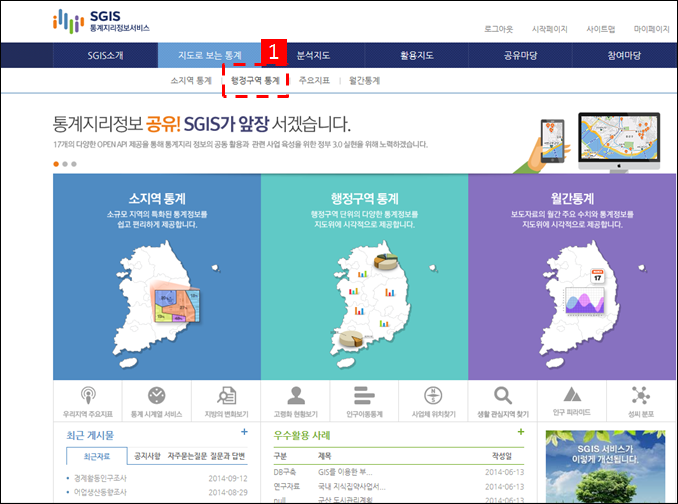This screenshot has width=678, height=504.
Task: Open the 인구이동통계 bars icon
Action: point(364,395)
